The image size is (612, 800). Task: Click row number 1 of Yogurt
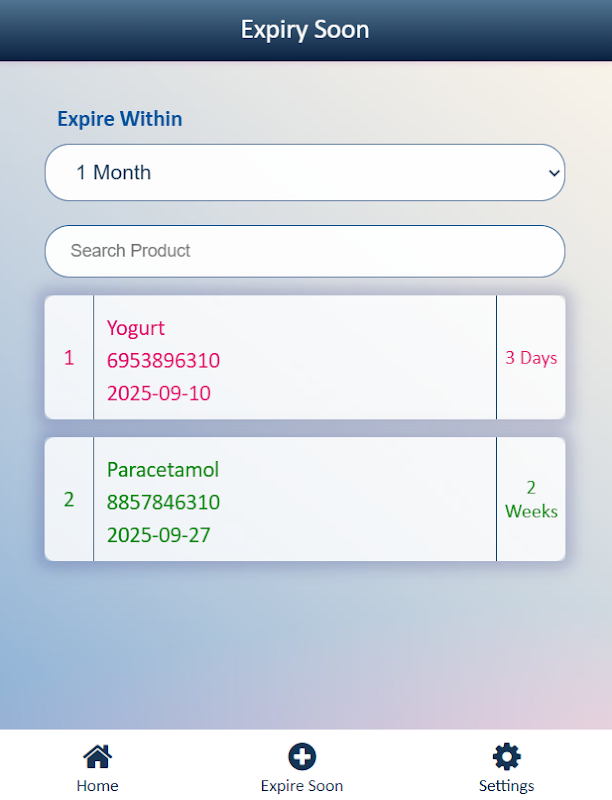pos(69,358)
